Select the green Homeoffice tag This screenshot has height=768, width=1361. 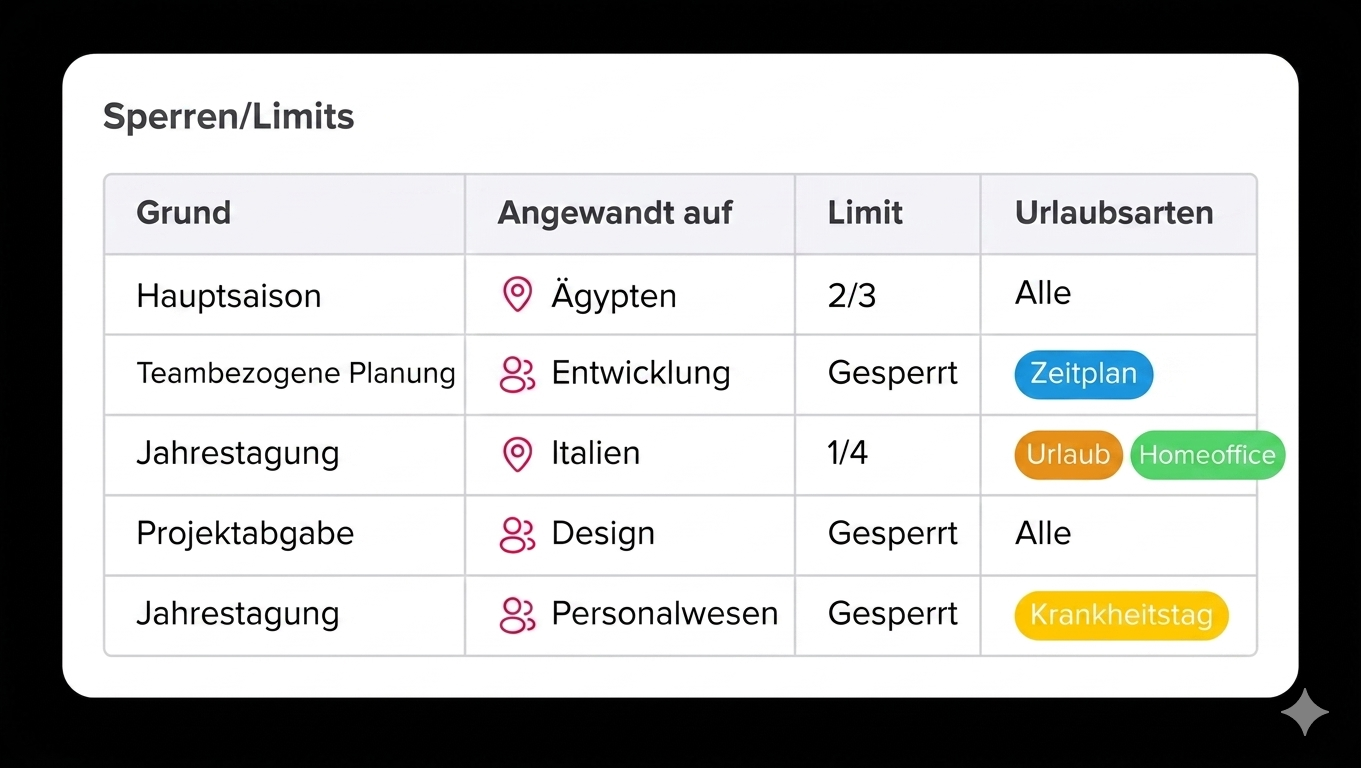[1207, 455]
